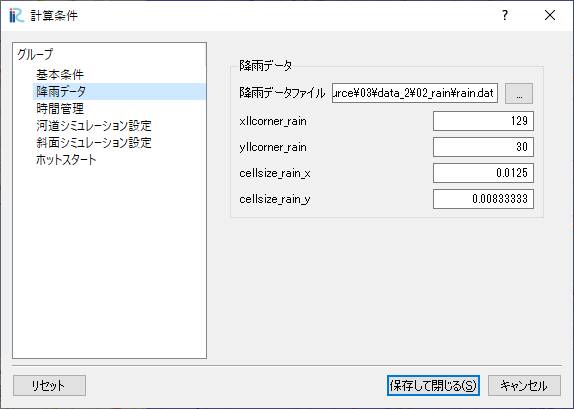Click the ? help button in title bar

[505, 15]
